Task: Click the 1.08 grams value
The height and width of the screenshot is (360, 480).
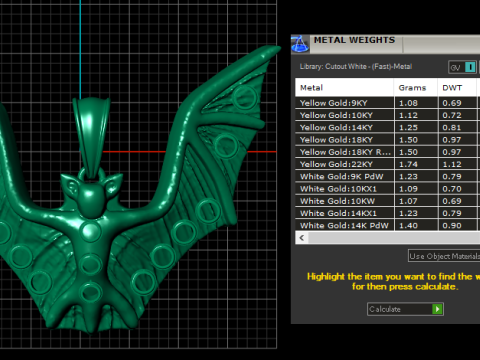Action: click(408, 103)
